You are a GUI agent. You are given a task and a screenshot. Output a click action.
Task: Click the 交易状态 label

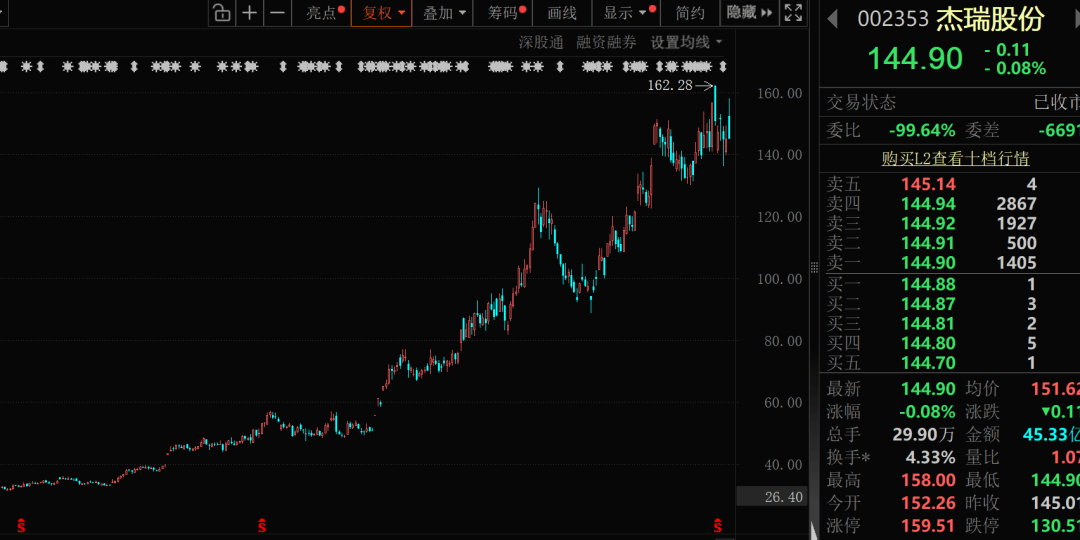click(x=862, y=103)
